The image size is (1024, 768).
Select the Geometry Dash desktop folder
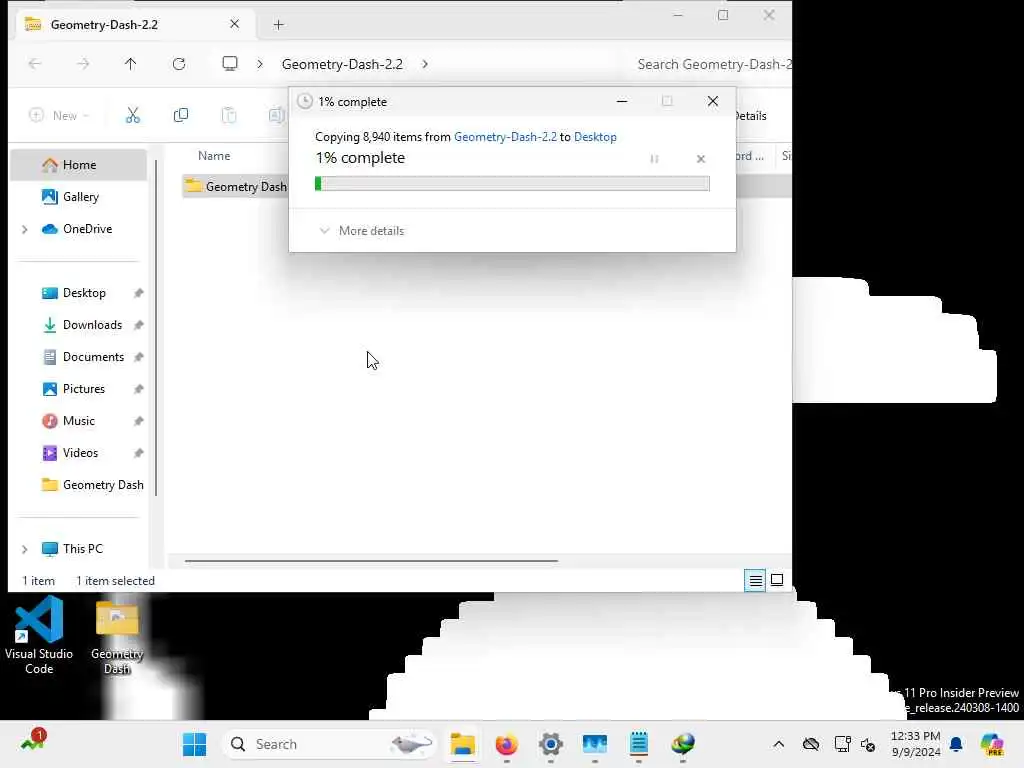(117, 638)
